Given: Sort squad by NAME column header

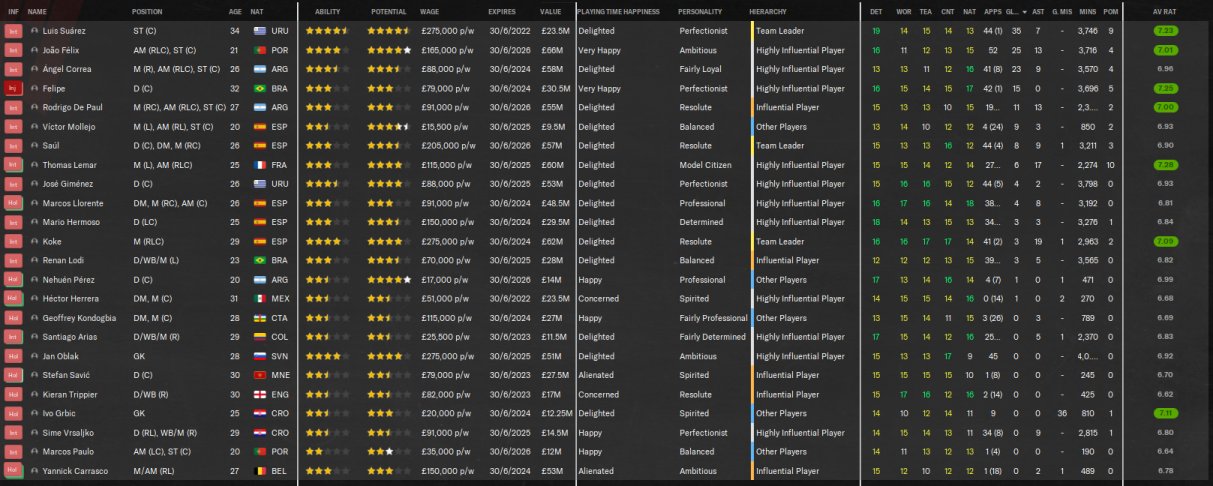Looking at the screenshot, I should 37,11.
